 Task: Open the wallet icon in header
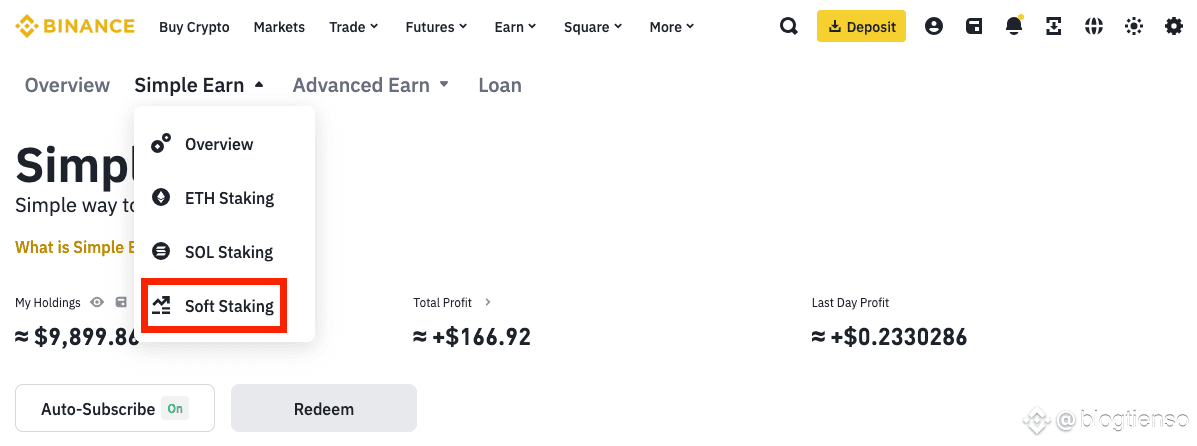tap(974, 27)
